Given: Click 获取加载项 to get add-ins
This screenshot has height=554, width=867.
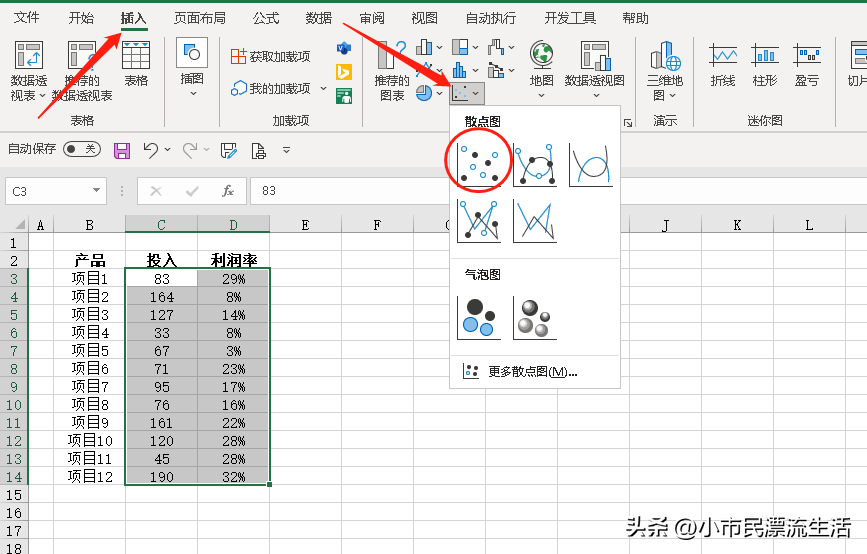Looking at the screenshot, I should point(270,56).
